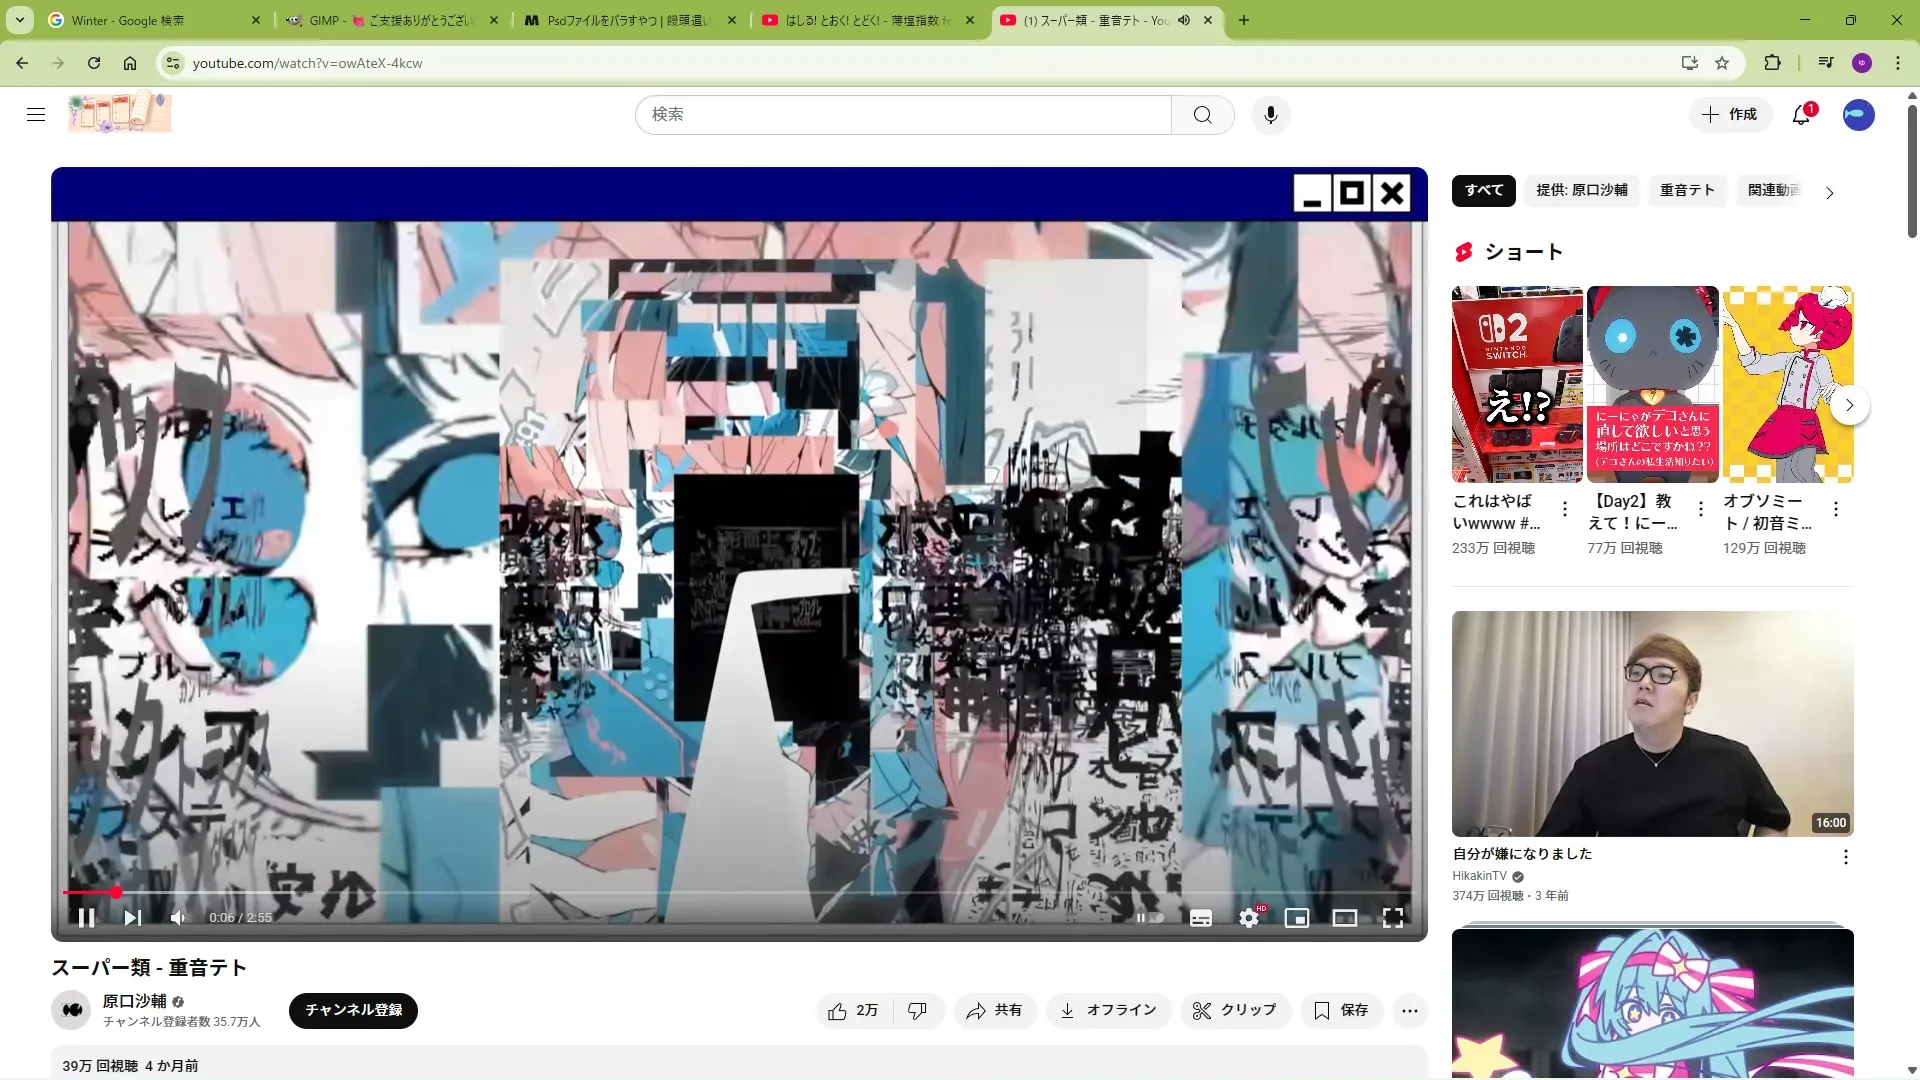
Task: Mute the video volume
Action: (178, 918)
